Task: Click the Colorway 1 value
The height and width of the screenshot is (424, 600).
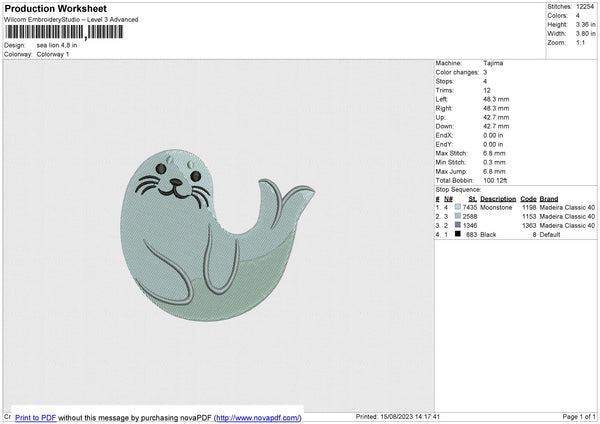Action: (x=54, y=54)
